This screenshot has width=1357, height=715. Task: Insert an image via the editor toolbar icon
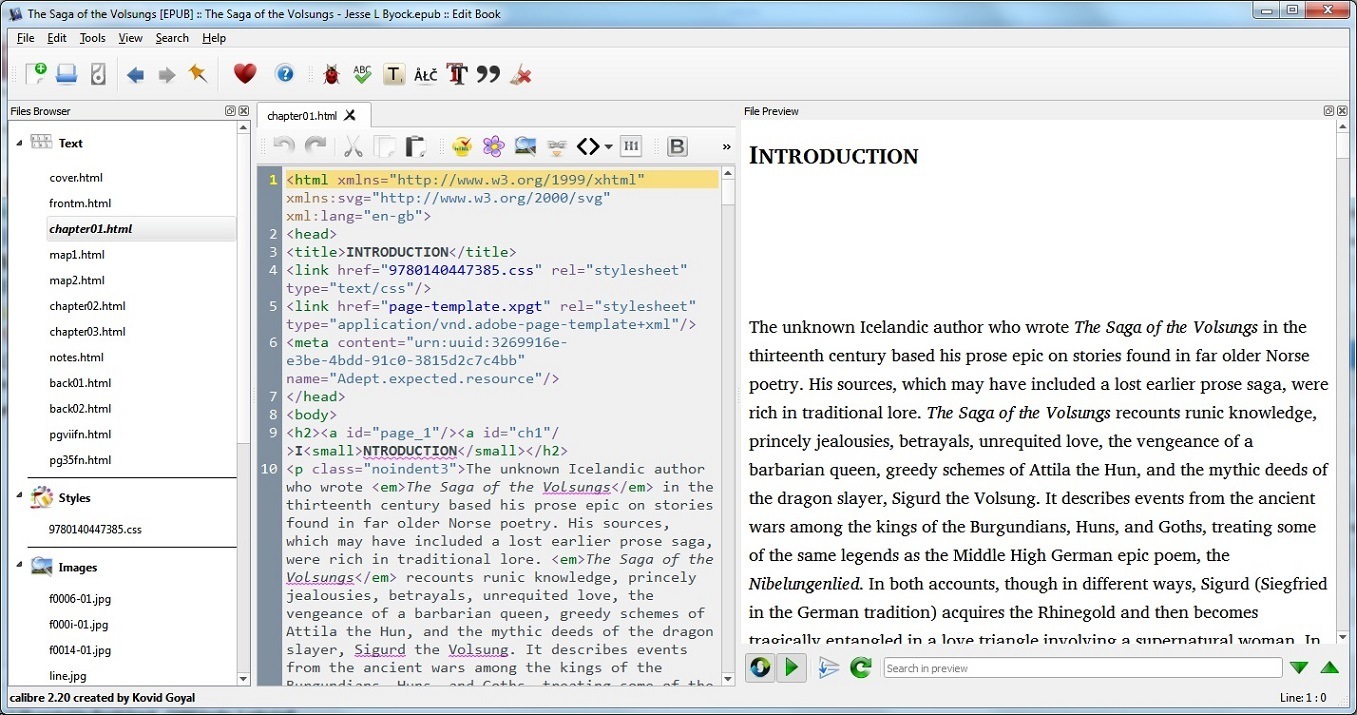click(x=525, y=146)
